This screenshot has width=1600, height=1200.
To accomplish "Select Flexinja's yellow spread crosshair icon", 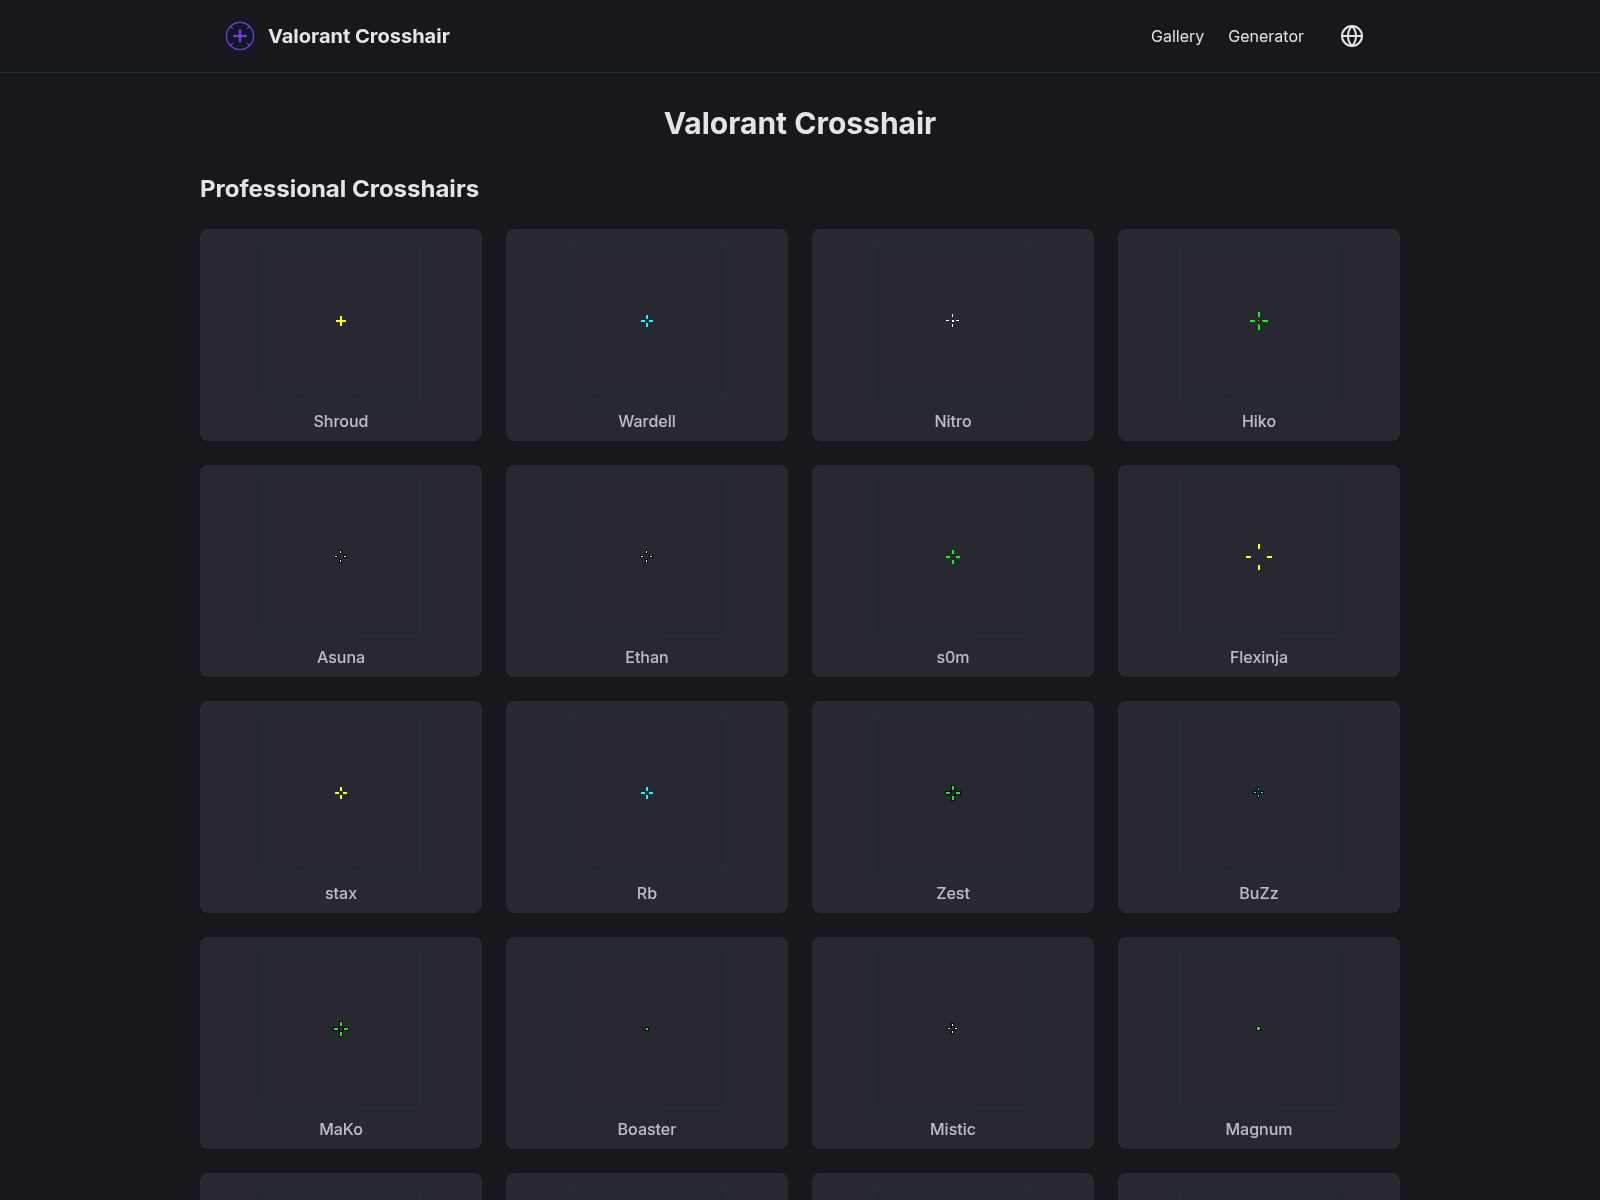I will click(1258, 557).
